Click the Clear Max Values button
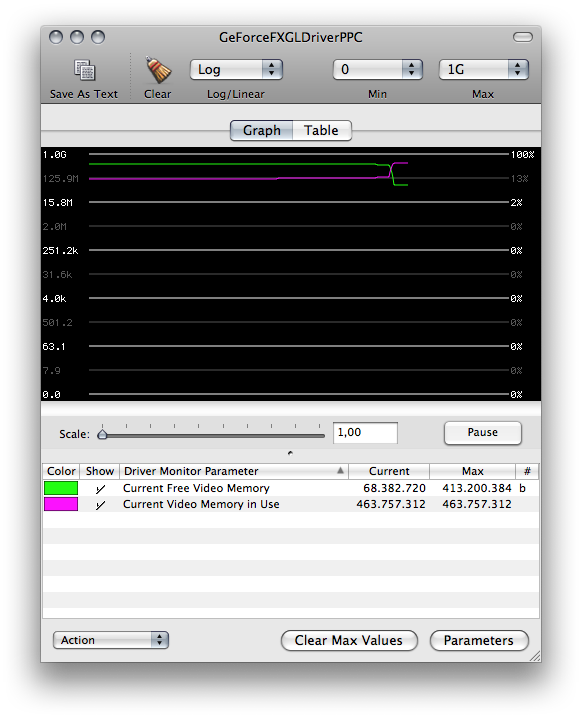This screenshot has width=582, height=718. point(349,640)
